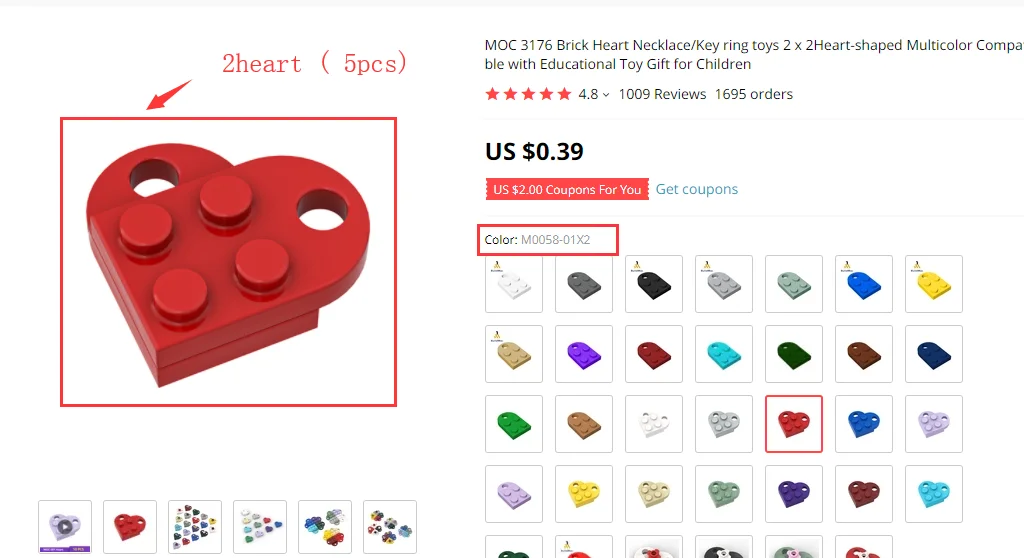Click the main red heart product image
1024x558 pixels.
(x=229, y=262)
